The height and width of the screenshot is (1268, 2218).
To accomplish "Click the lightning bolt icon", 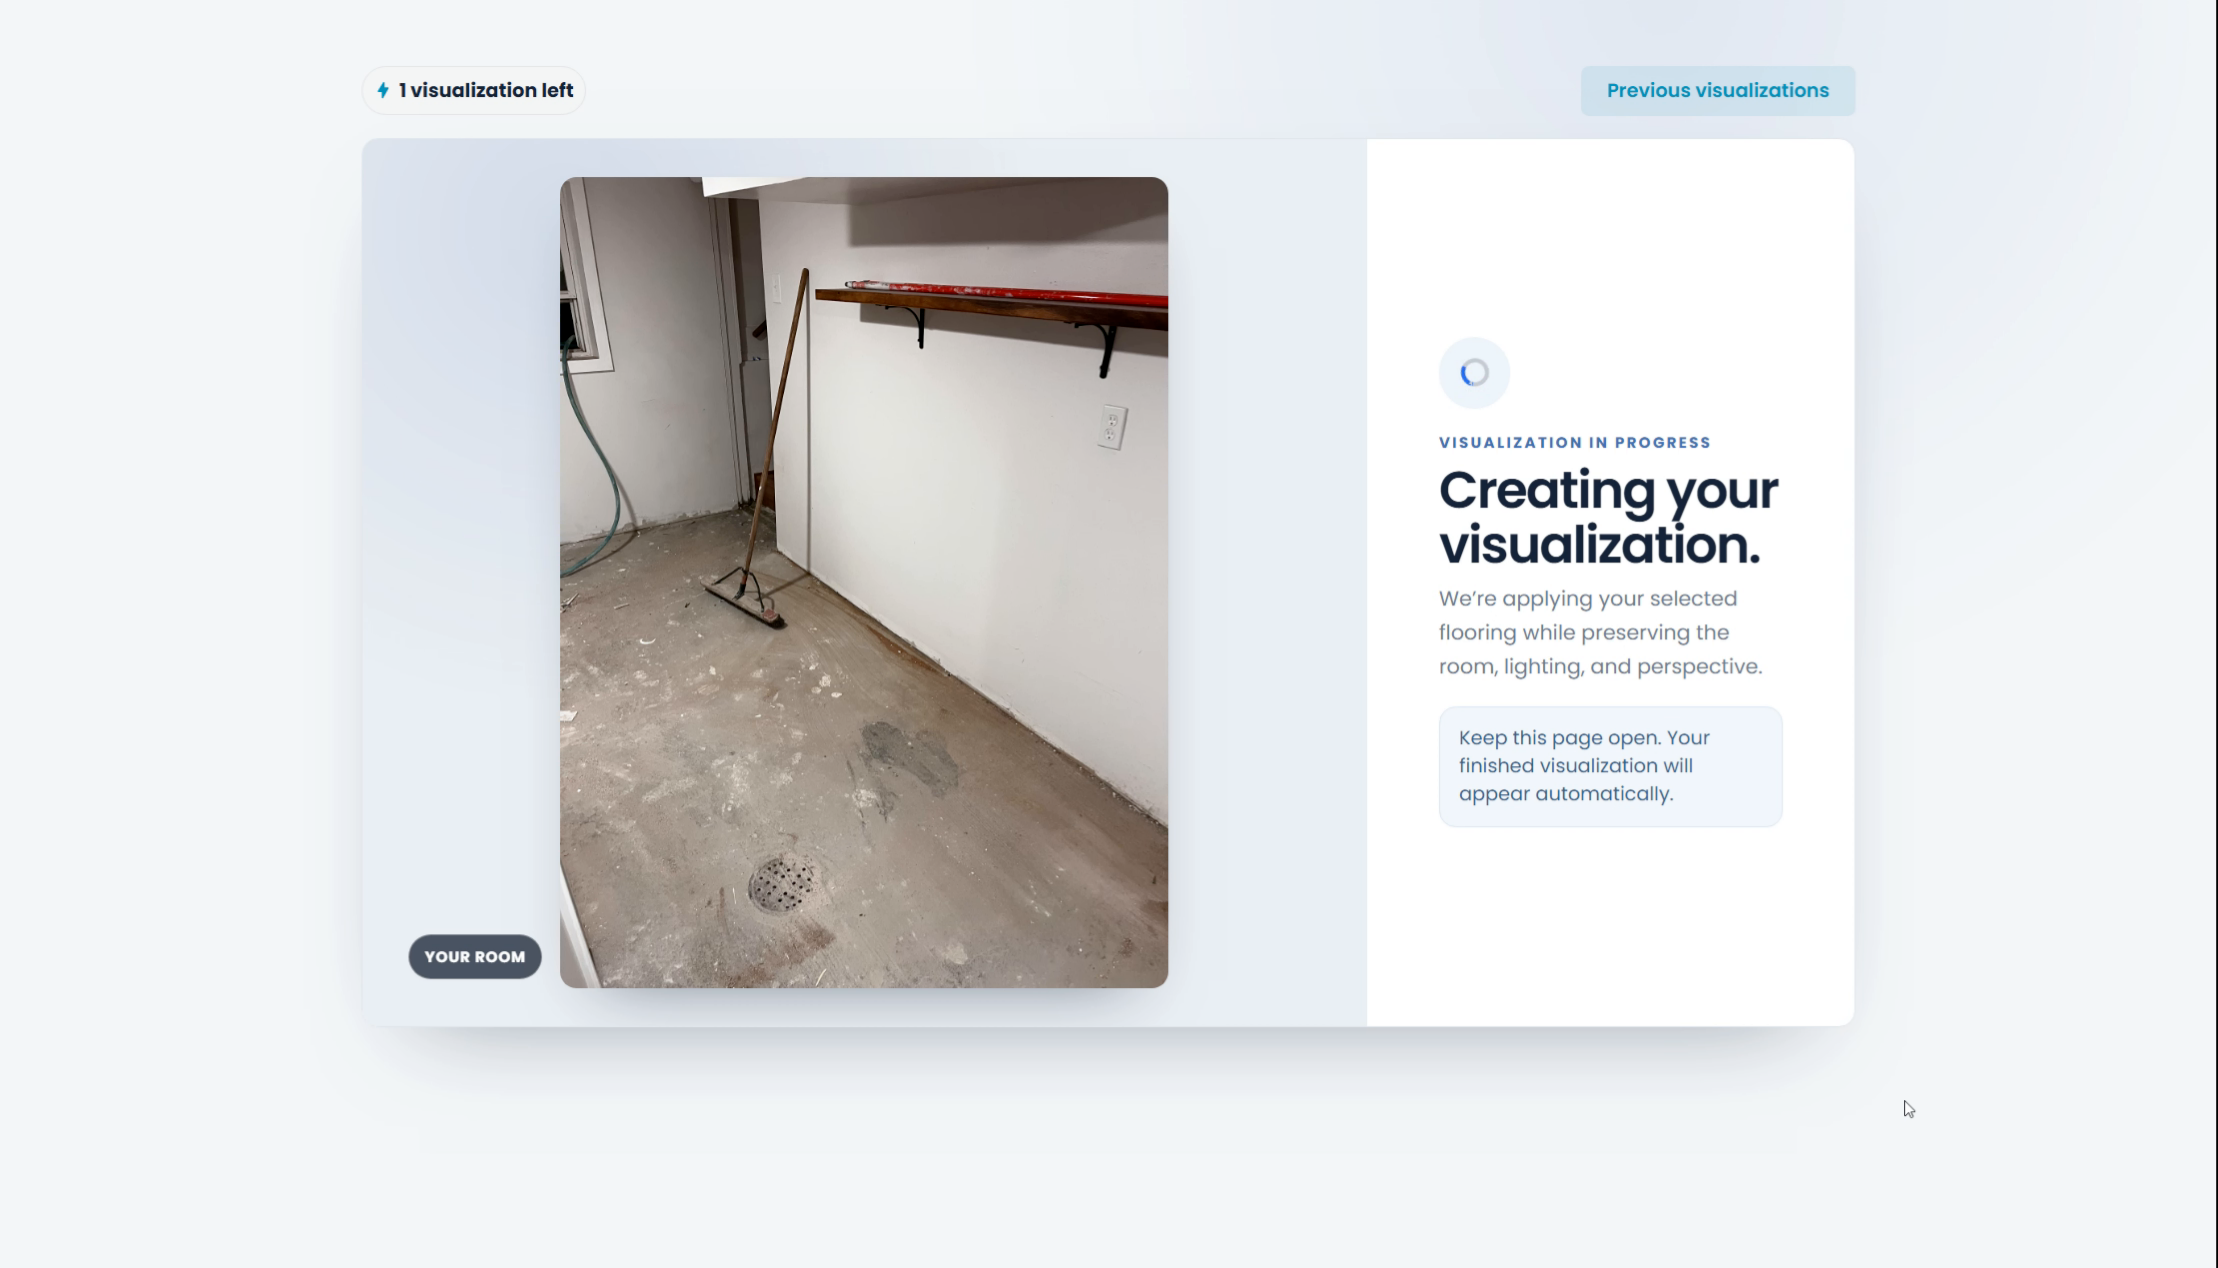I will [x=383, y=91].
